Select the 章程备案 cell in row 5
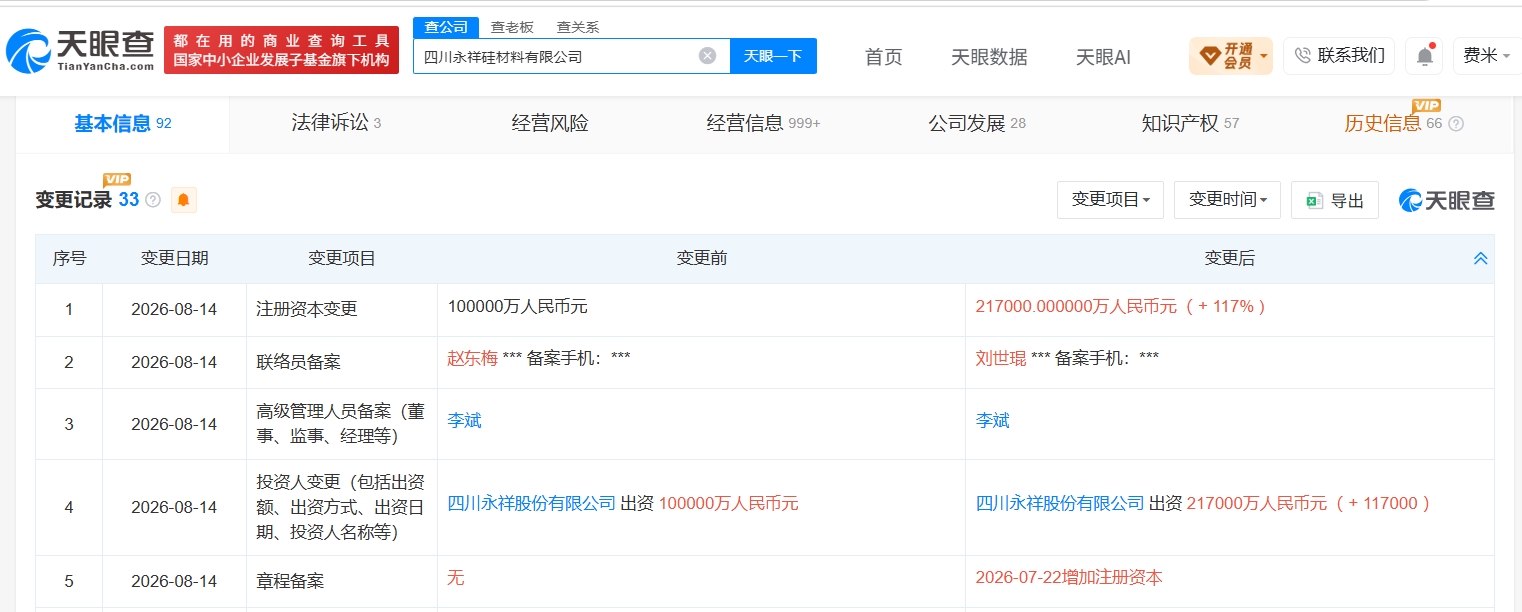The image size is (1522, 612). (x=342, y=581)
